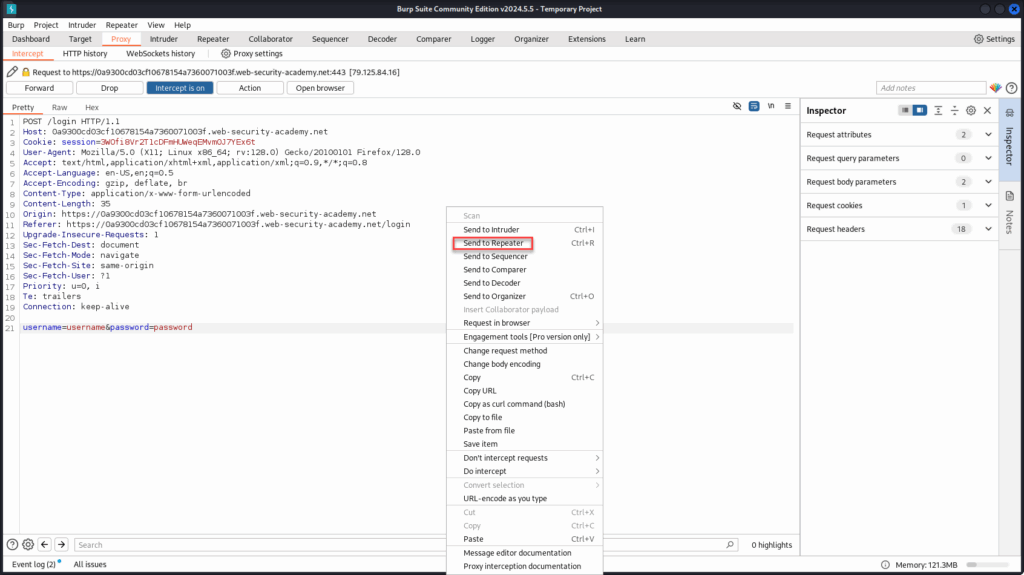Open Request in browser submenu
Screen dimensions: 1024x575
524,323
